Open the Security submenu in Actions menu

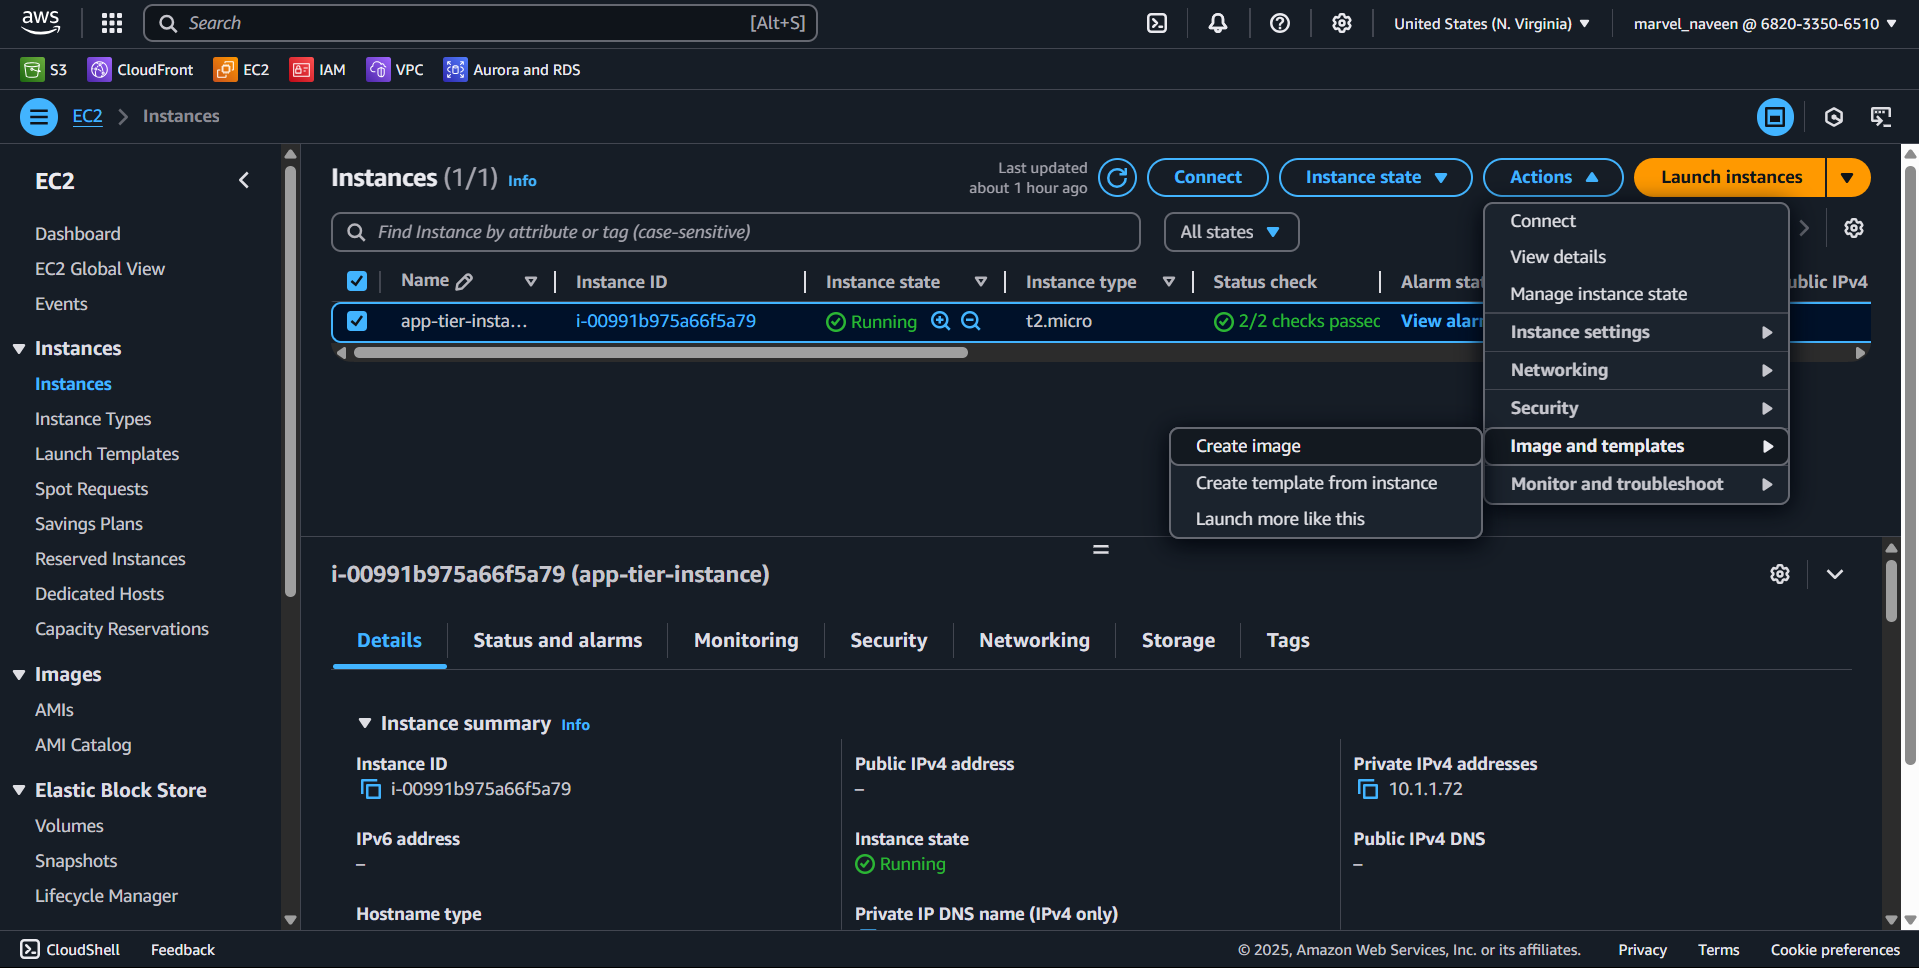(x=1636, y=408)
